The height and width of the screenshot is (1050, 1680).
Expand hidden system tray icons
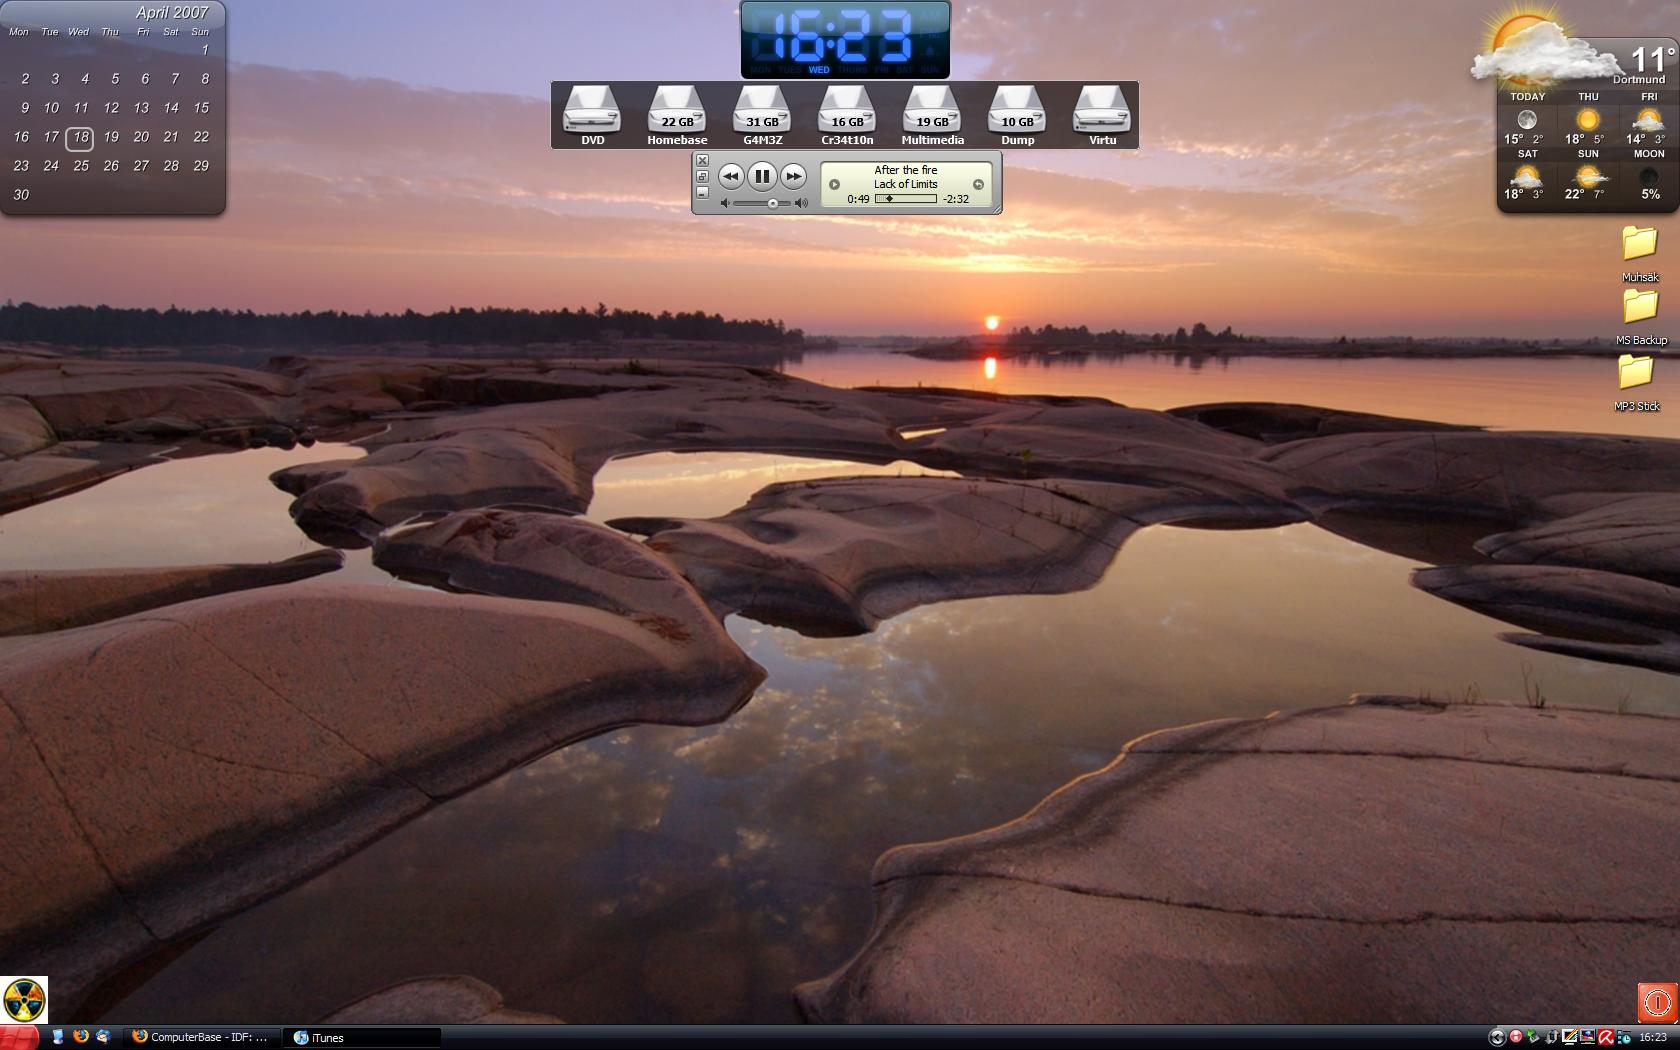tap(1497, 1037)
